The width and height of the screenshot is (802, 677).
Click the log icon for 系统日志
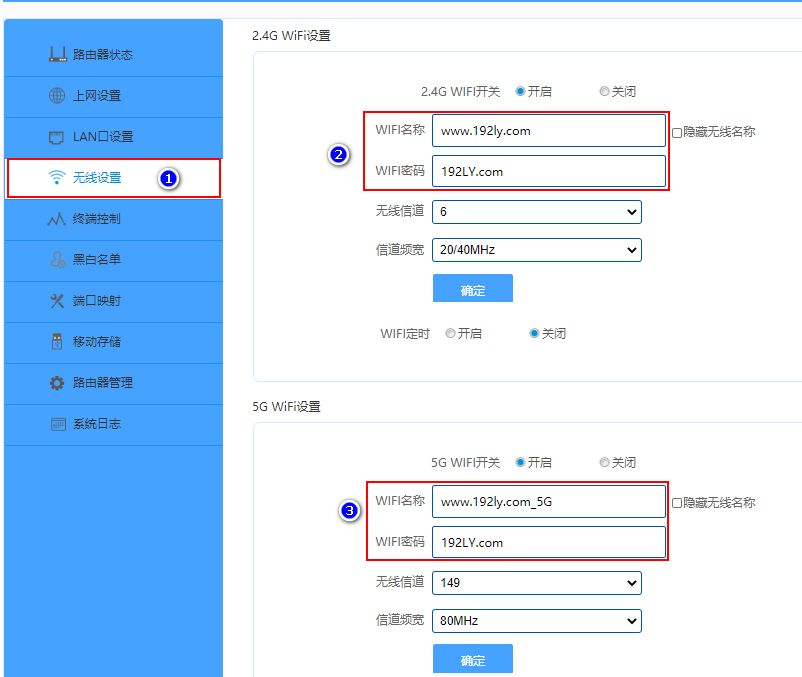(58, 424)
